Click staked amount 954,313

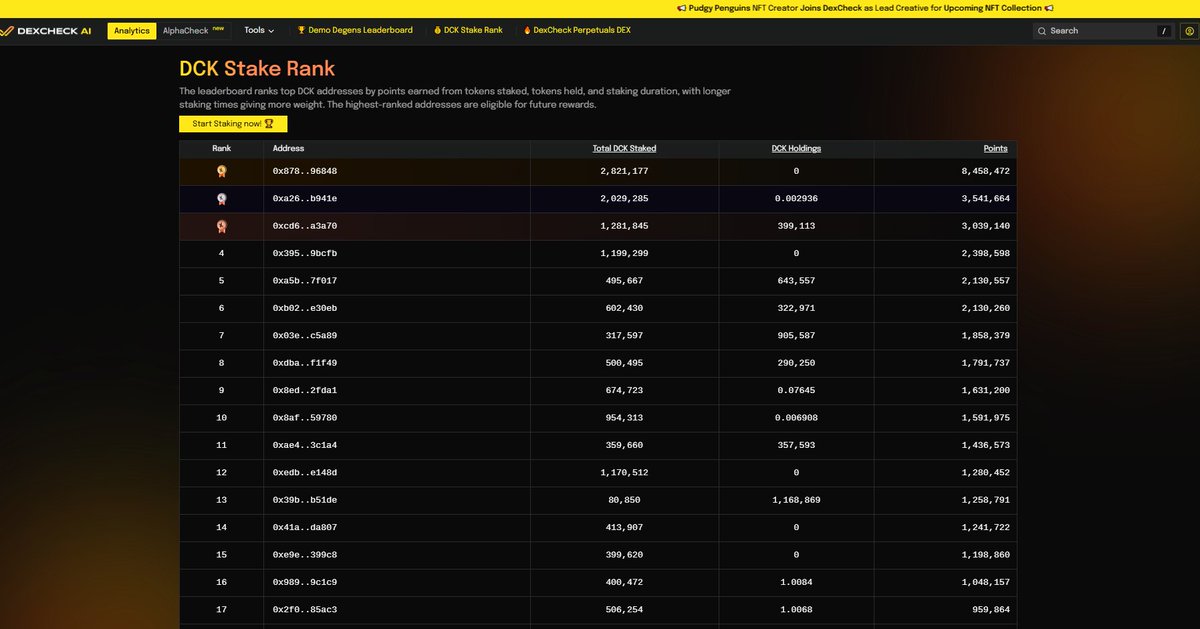(624, 418)
